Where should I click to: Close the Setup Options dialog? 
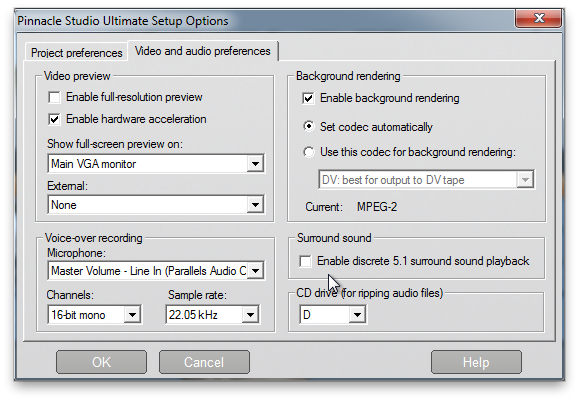click(x=538, y=18)
